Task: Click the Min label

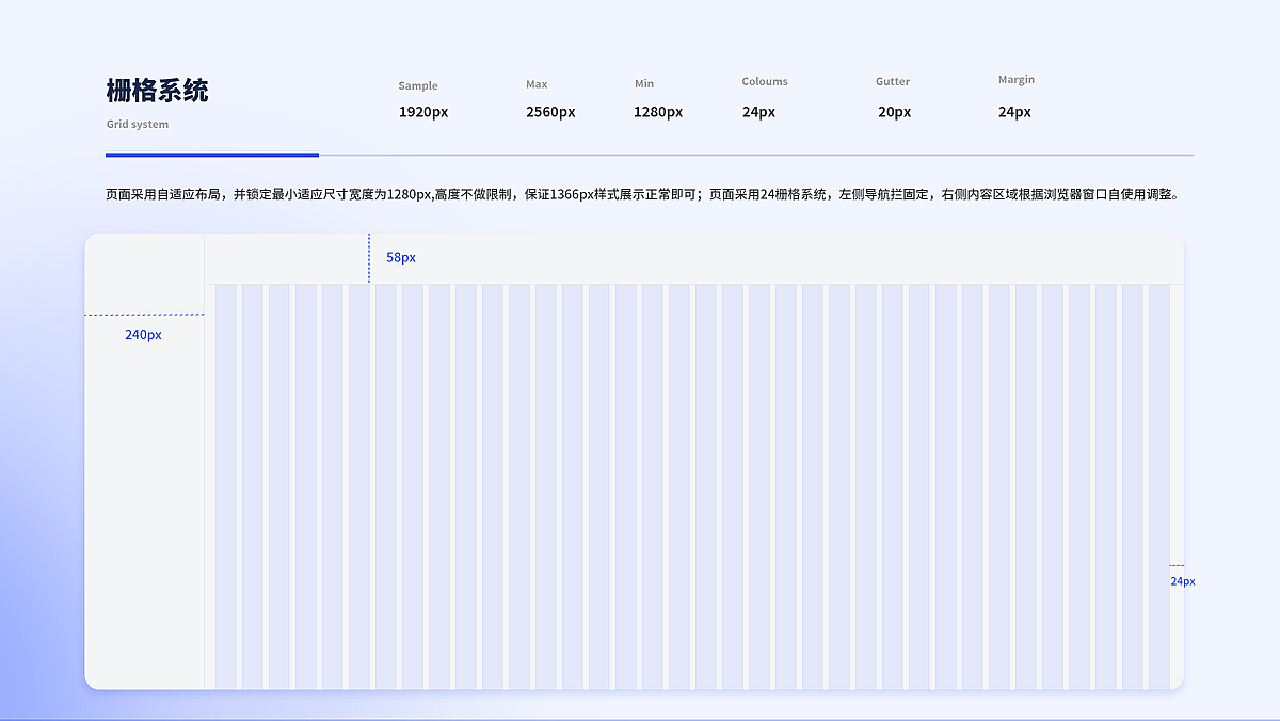Action: point(644,83)
